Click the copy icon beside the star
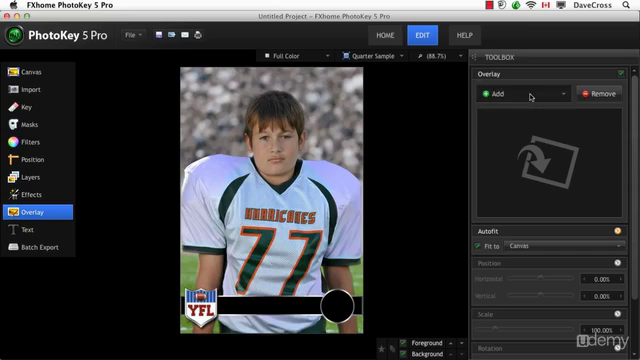The image size is (640, 360). [x=392, y=349]
